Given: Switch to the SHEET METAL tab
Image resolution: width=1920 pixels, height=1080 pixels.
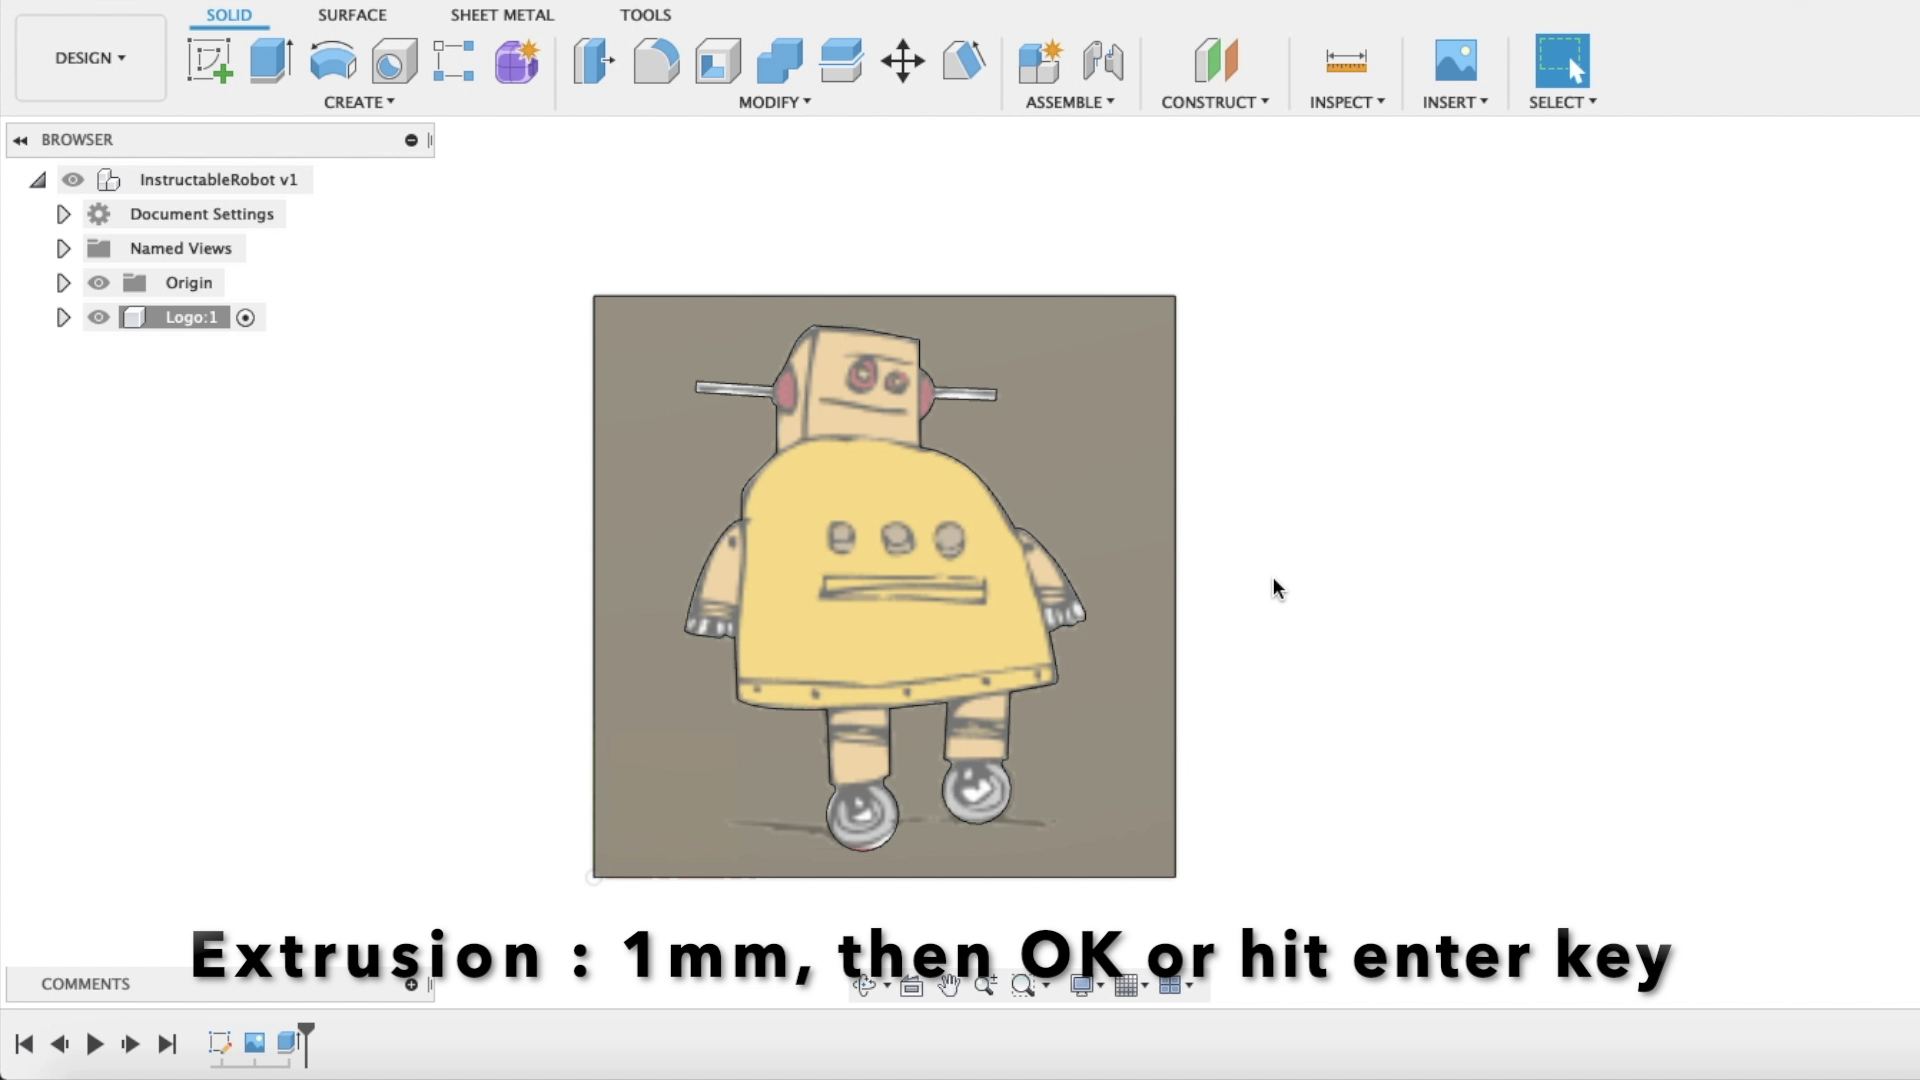Looking at the screenshot, I should [x=501, y=15].
